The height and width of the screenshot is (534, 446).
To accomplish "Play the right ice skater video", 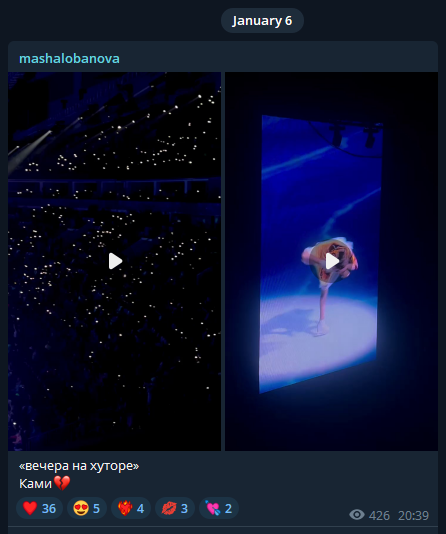I will pos(332,261).
